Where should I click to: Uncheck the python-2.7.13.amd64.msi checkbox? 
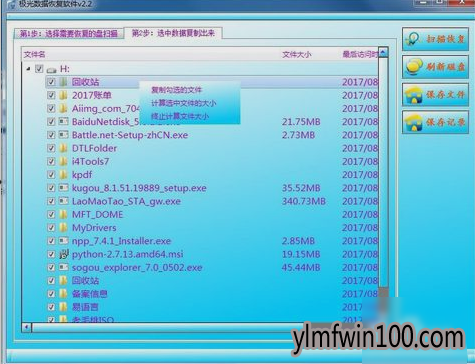(51, 254)
